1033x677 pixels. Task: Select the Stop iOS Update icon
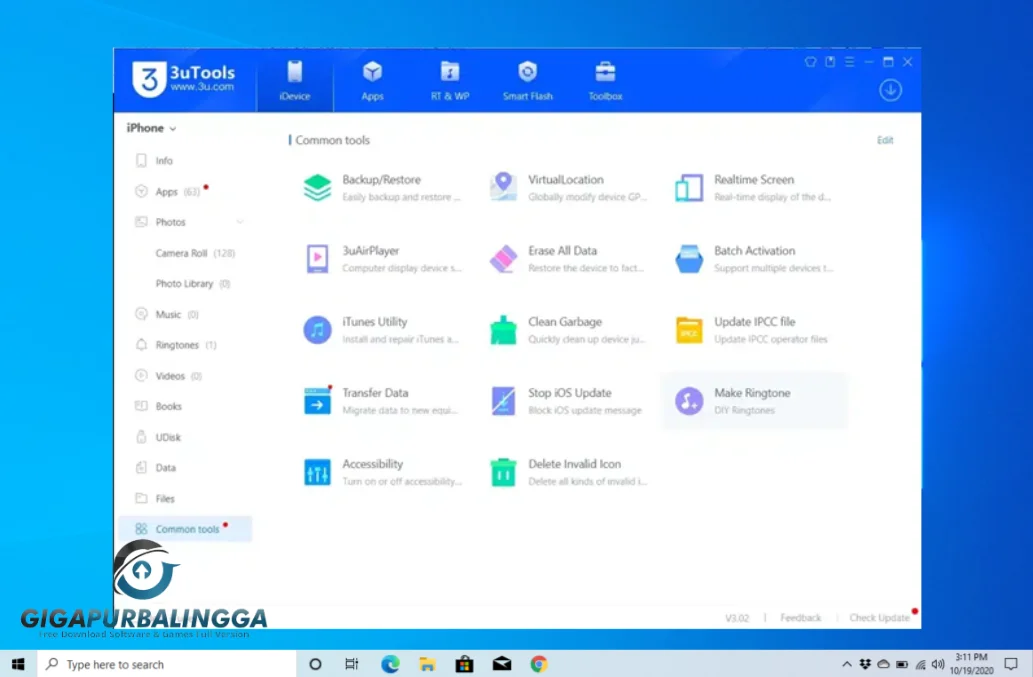(503, 400)
